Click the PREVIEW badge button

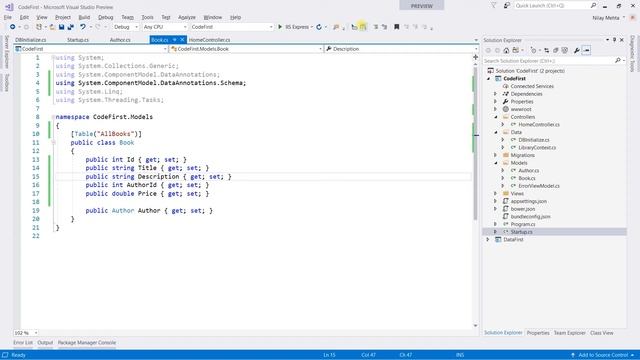[422, 6]
